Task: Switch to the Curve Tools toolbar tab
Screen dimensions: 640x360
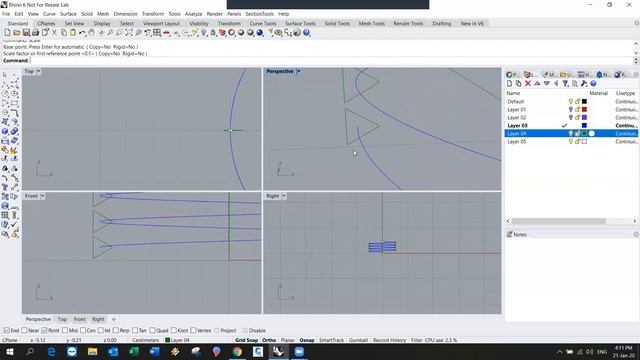Action: (x=263, y=24)
